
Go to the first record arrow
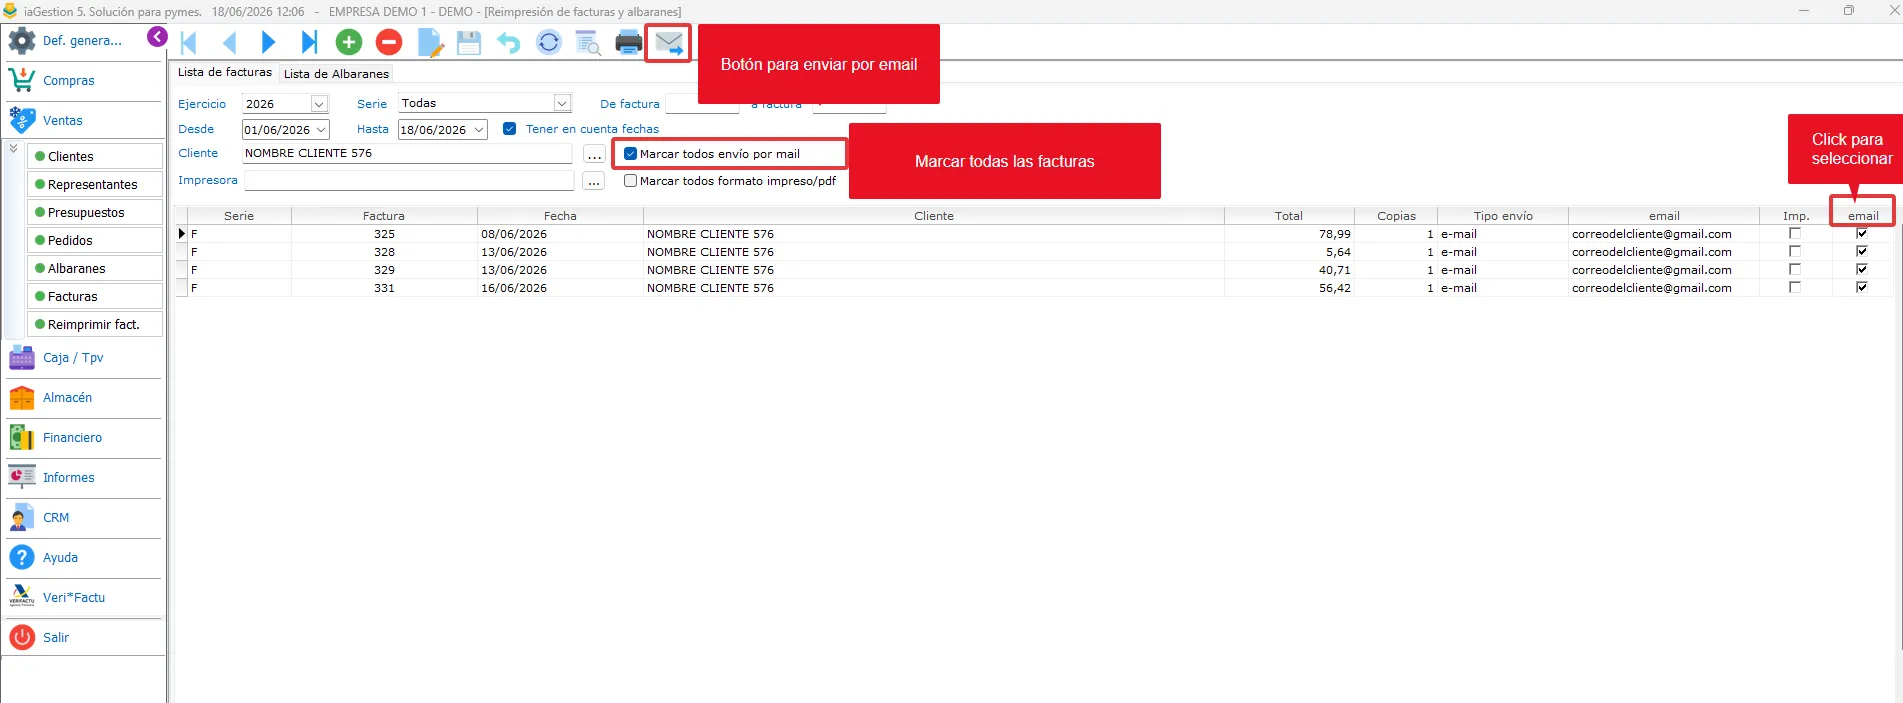point(188,42)
